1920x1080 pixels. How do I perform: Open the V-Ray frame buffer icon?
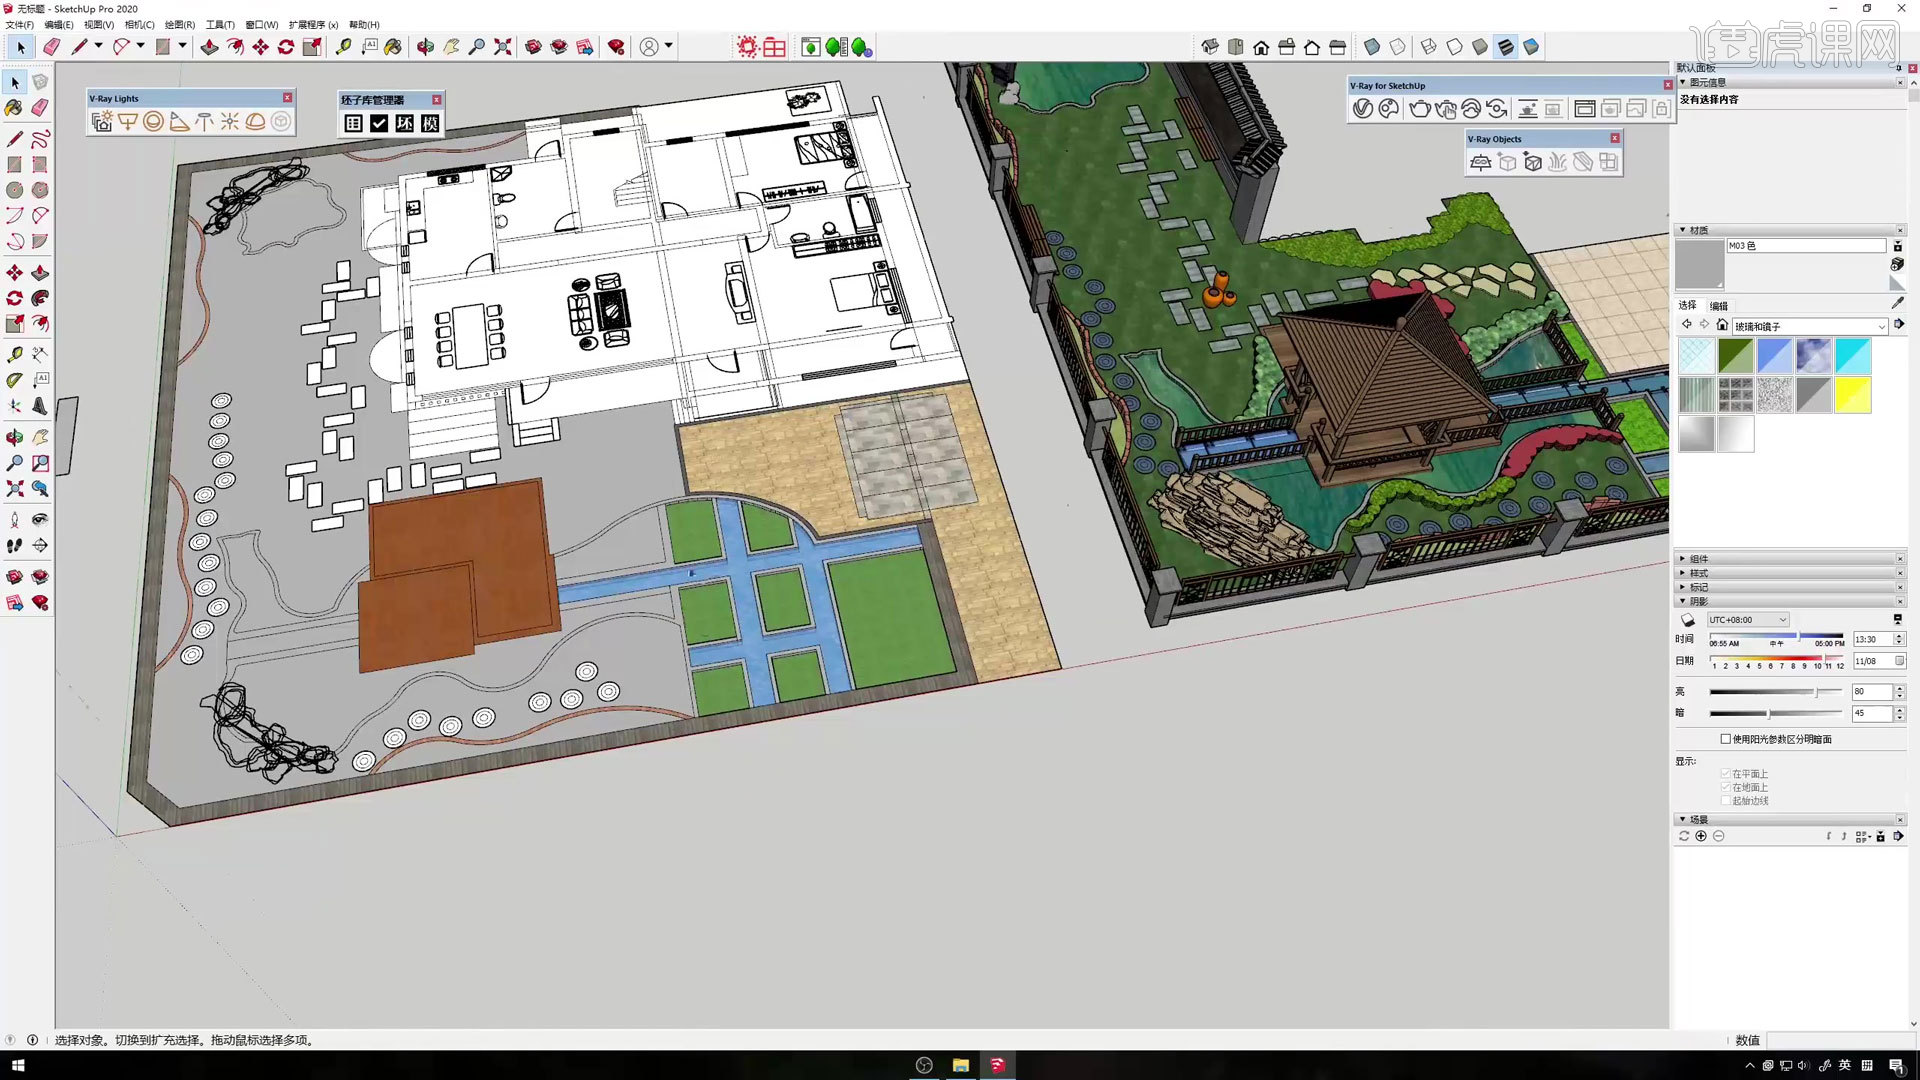(x=1584, y=109)
